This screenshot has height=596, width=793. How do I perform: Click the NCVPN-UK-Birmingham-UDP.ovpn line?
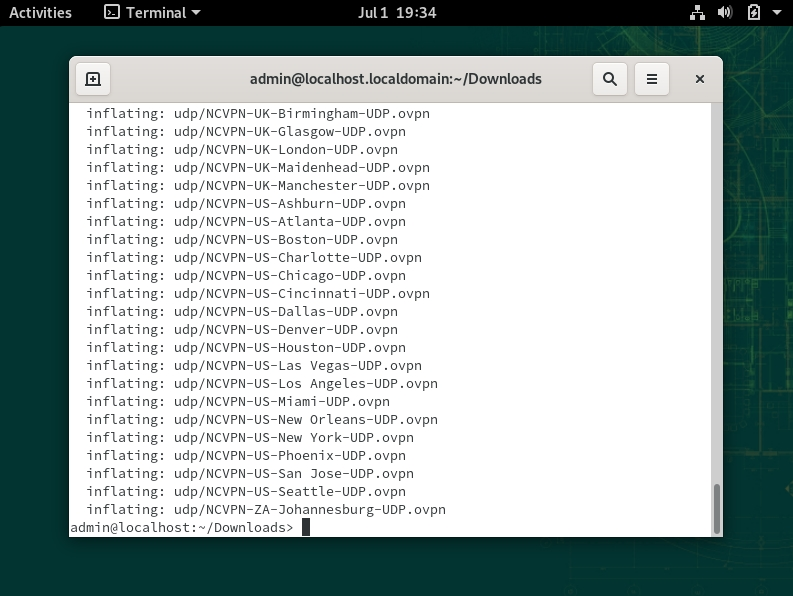[258, 113]
